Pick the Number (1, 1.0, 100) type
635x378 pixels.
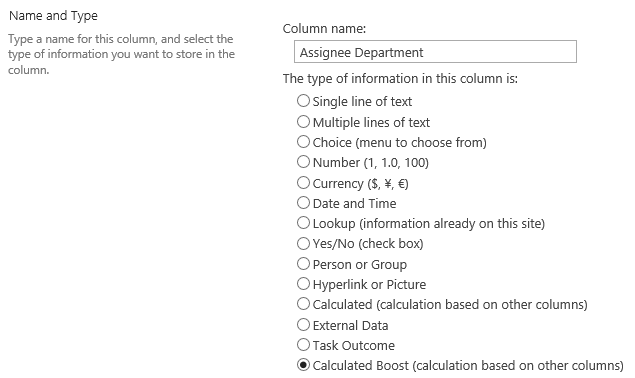(303, 162)
